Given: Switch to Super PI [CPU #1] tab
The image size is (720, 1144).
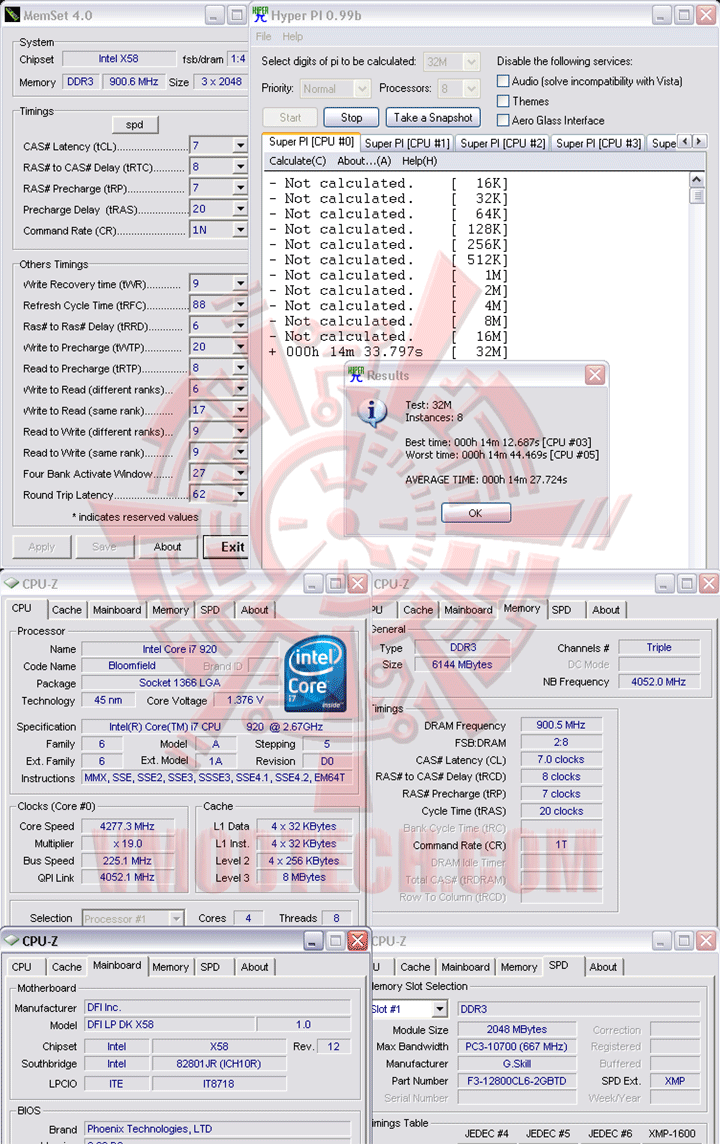Looking at the screenshot, I should pos(407,143).
